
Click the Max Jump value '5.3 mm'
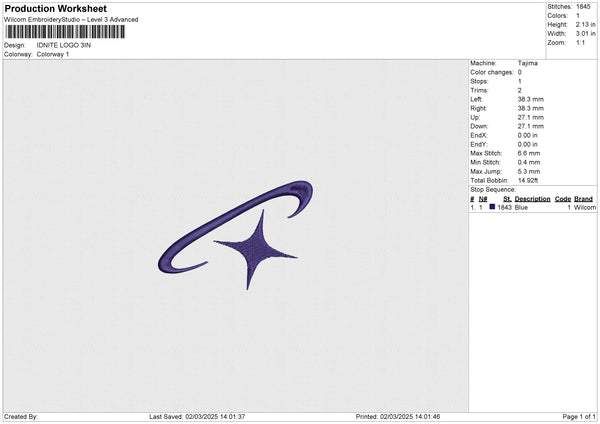[529, 171]
